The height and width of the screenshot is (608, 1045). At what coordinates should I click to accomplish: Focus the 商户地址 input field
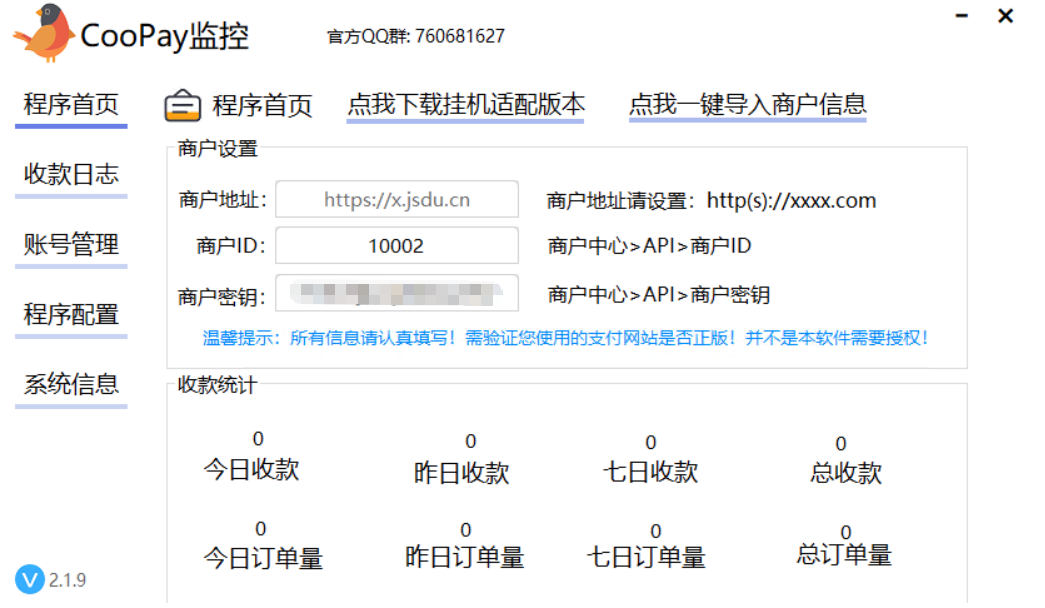[397, 200]
